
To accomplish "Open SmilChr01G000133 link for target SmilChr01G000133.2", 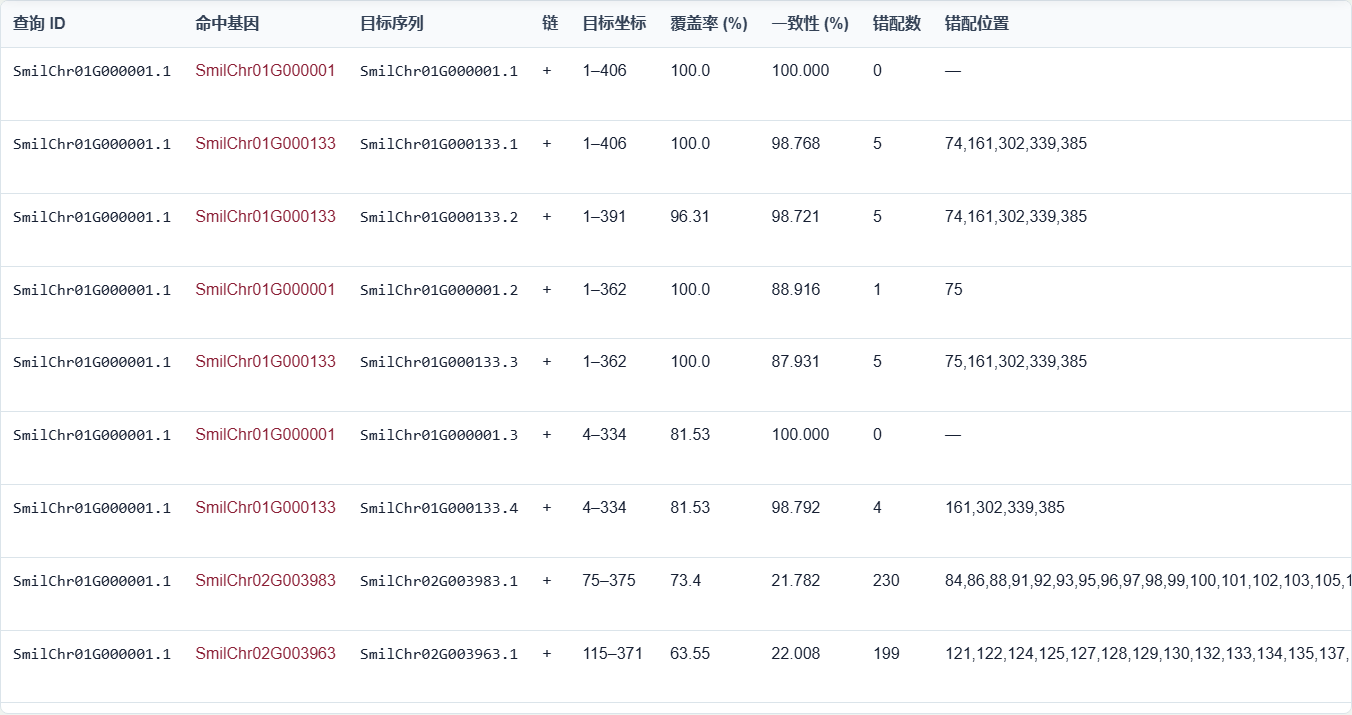I will [x=265, y=217].
